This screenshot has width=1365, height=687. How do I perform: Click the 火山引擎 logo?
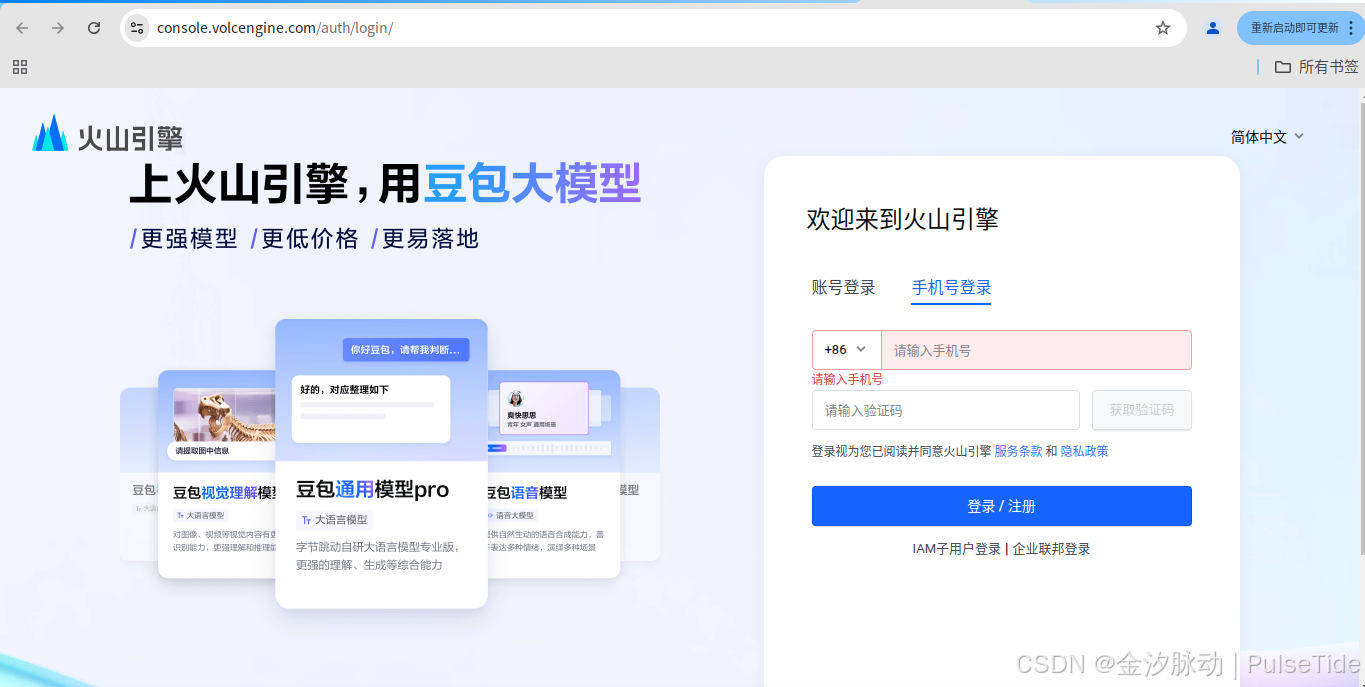(107, 135)
